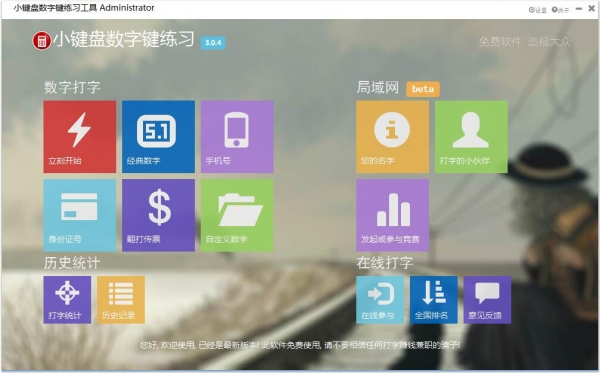Open 打字统计 crosshair tile
The width and height of the screenshot is (600, 373).
click(x=67, y=300)
